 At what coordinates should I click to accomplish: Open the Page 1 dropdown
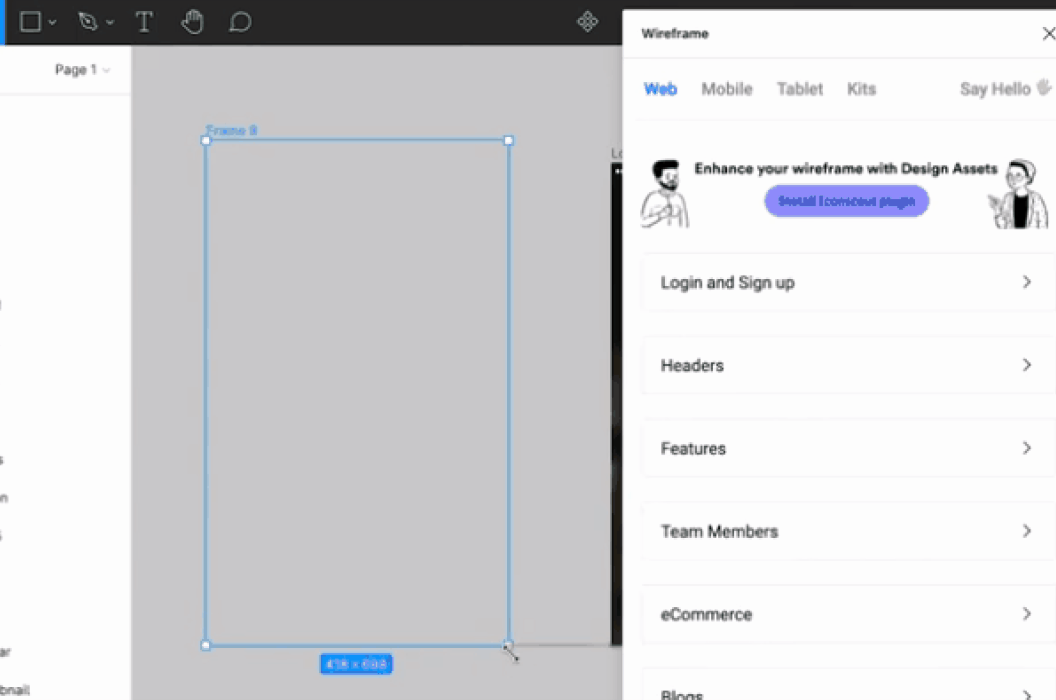point(82,69)
